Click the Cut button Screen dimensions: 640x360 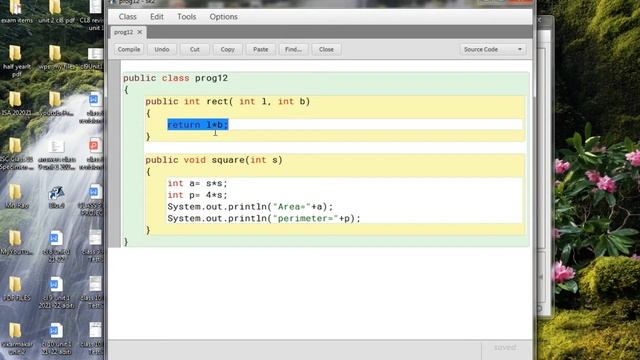point(195,49)
